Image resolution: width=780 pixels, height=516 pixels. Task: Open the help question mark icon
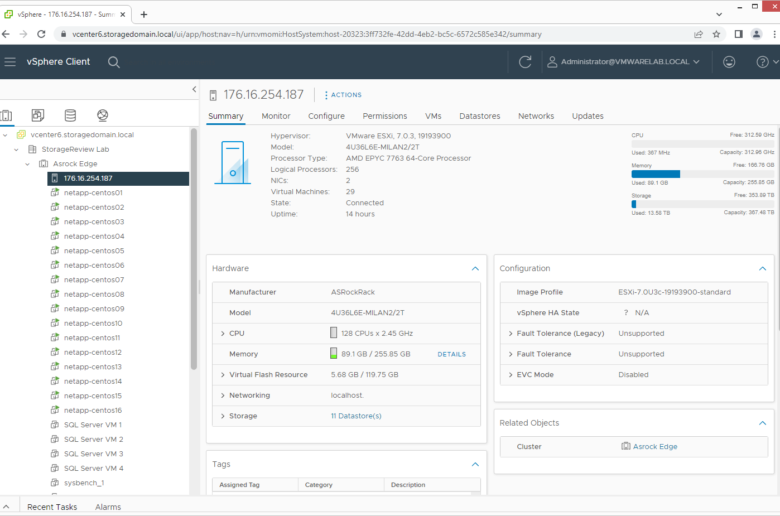pos(762,62)
